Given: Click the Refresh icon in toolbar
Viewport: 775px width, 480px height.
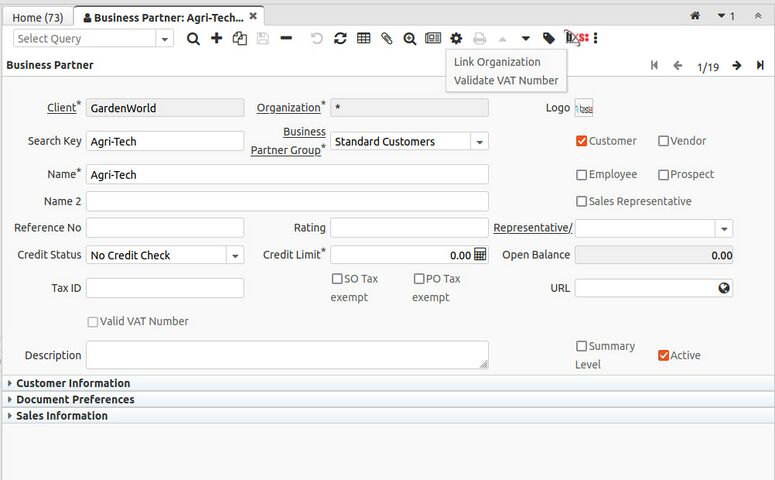Looking at the screenshot, I should pyautogui.click(x=340, y=38).
